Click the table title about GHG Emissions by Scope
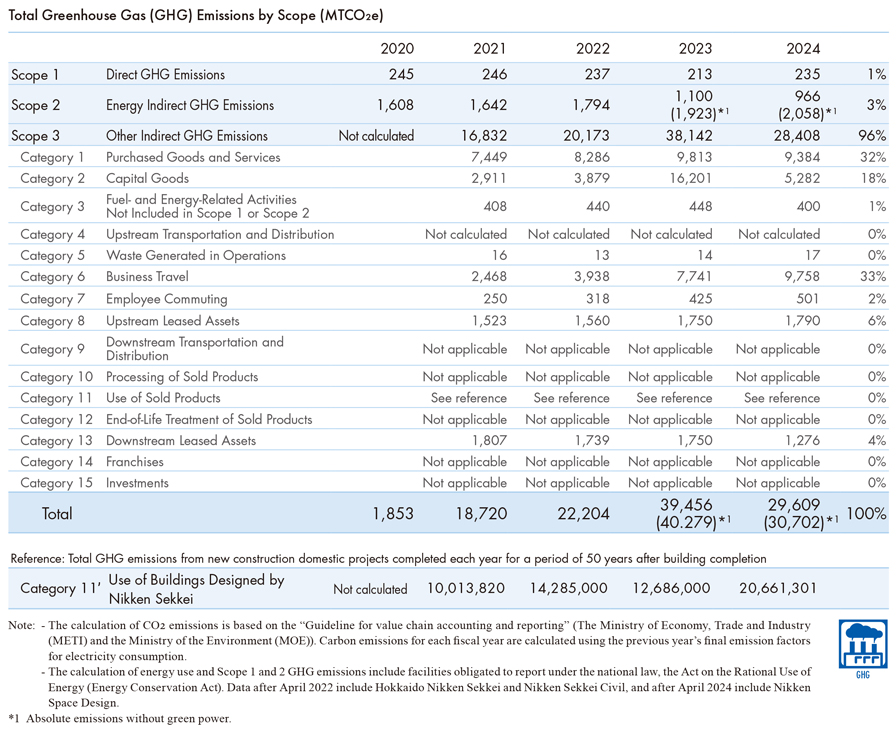The image size is (896, 732). coord(196,15)
